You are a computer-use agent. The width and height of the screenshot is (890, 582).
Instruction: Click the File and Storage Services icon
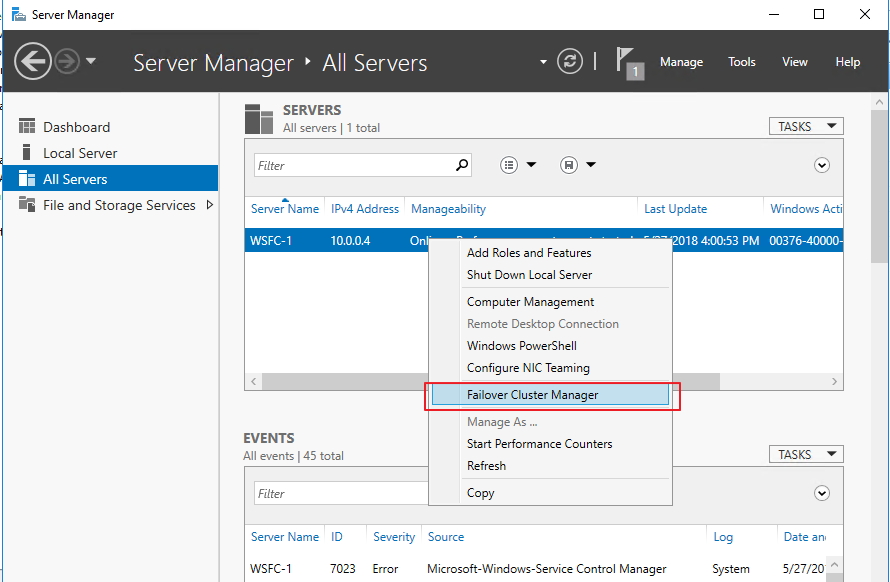[x=27, y=205]
